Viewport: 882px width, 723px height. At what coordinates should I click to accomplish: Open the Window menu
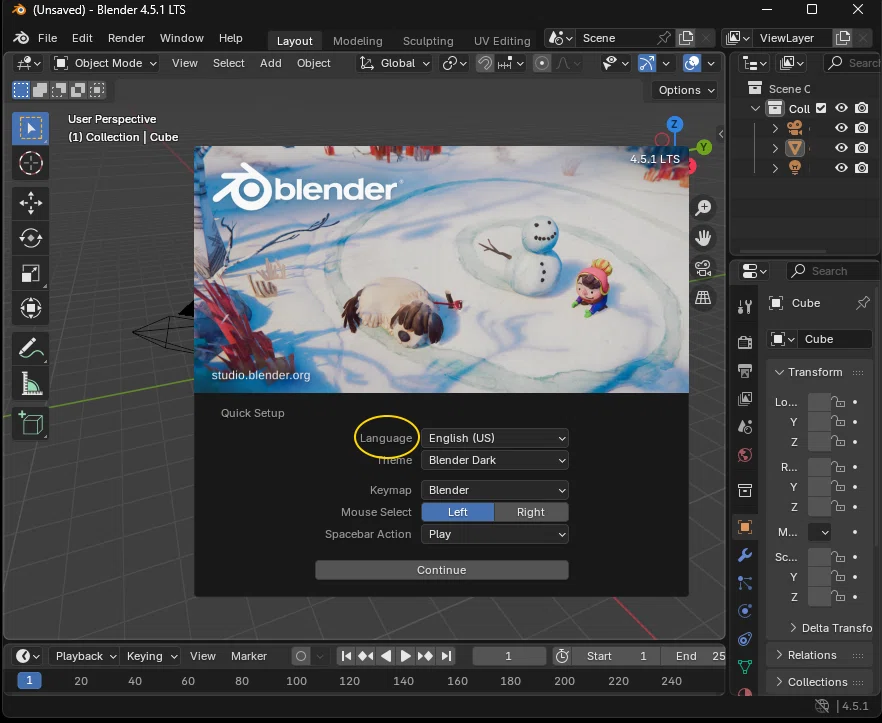(x=182, y=38)
